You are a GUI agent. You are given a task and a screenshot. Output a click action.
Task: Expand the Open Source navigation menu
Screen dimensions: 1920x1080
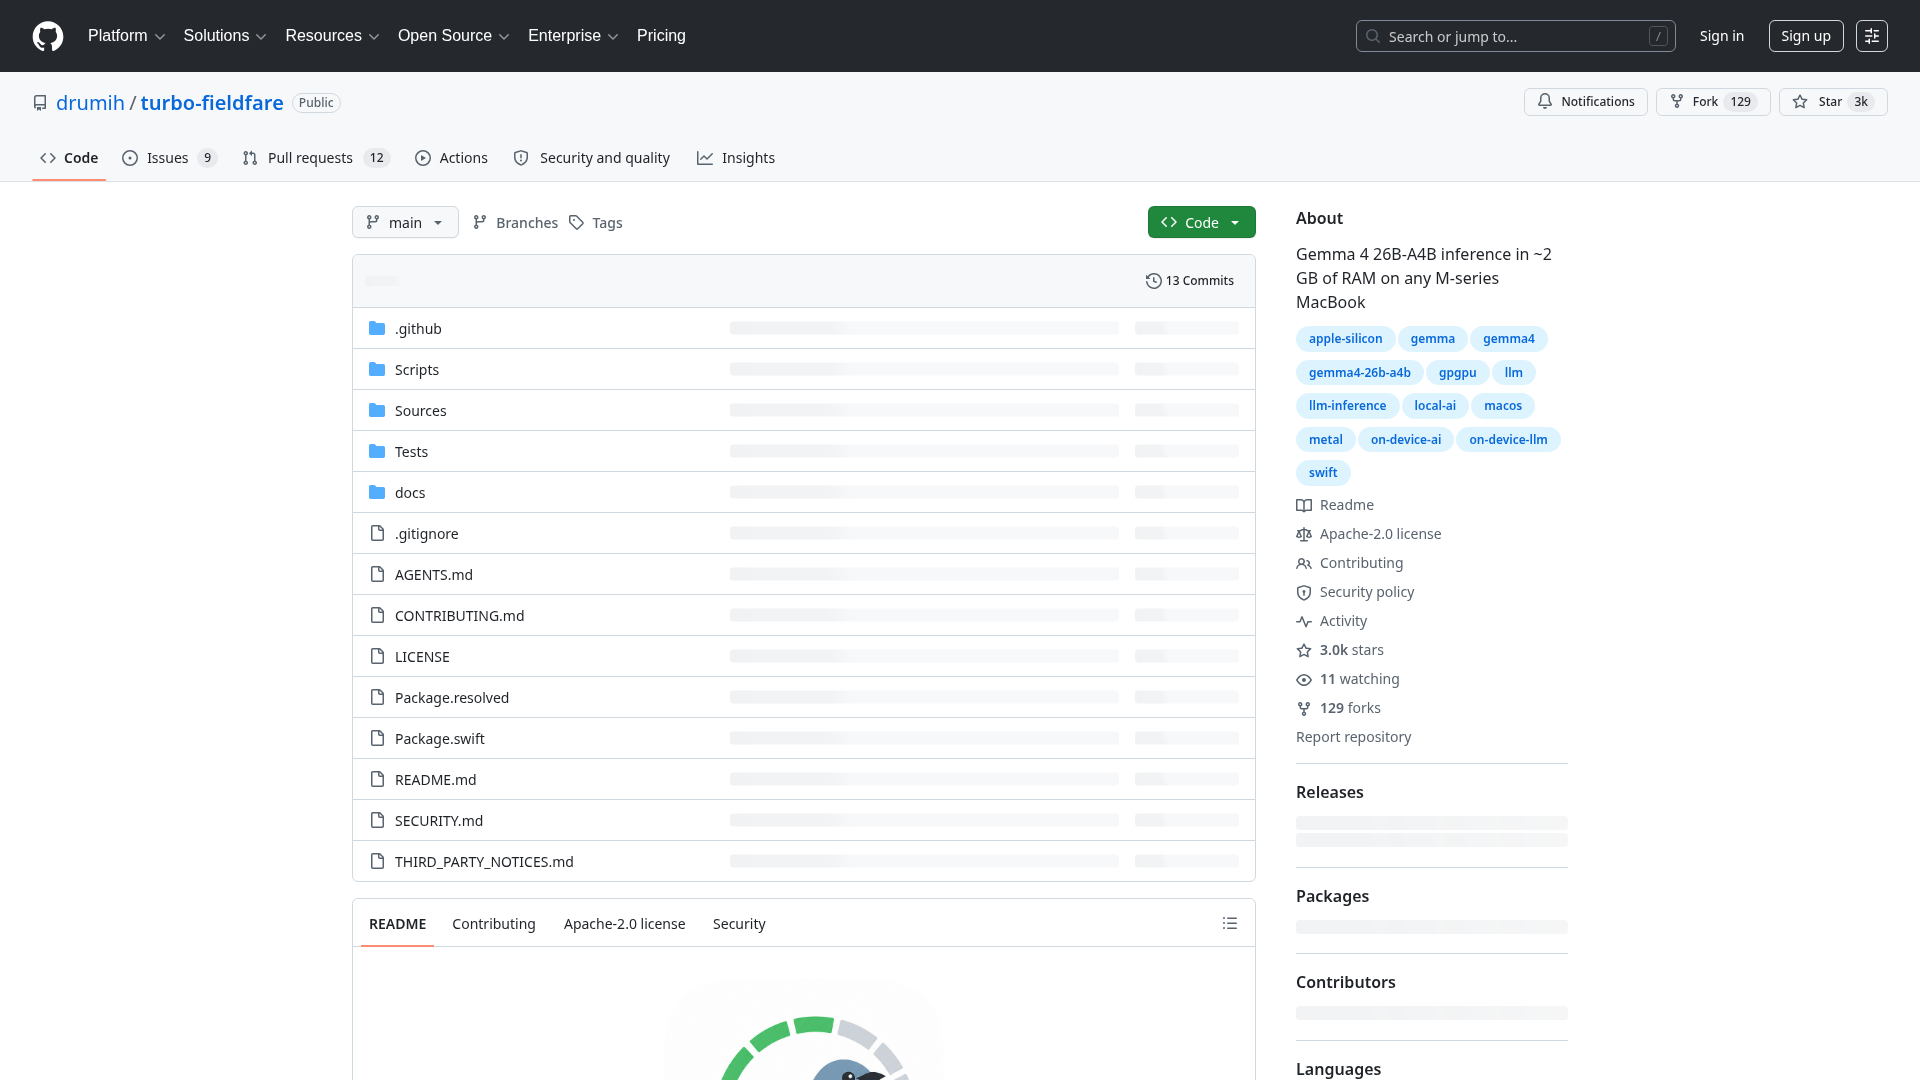[x=453, y=36]
